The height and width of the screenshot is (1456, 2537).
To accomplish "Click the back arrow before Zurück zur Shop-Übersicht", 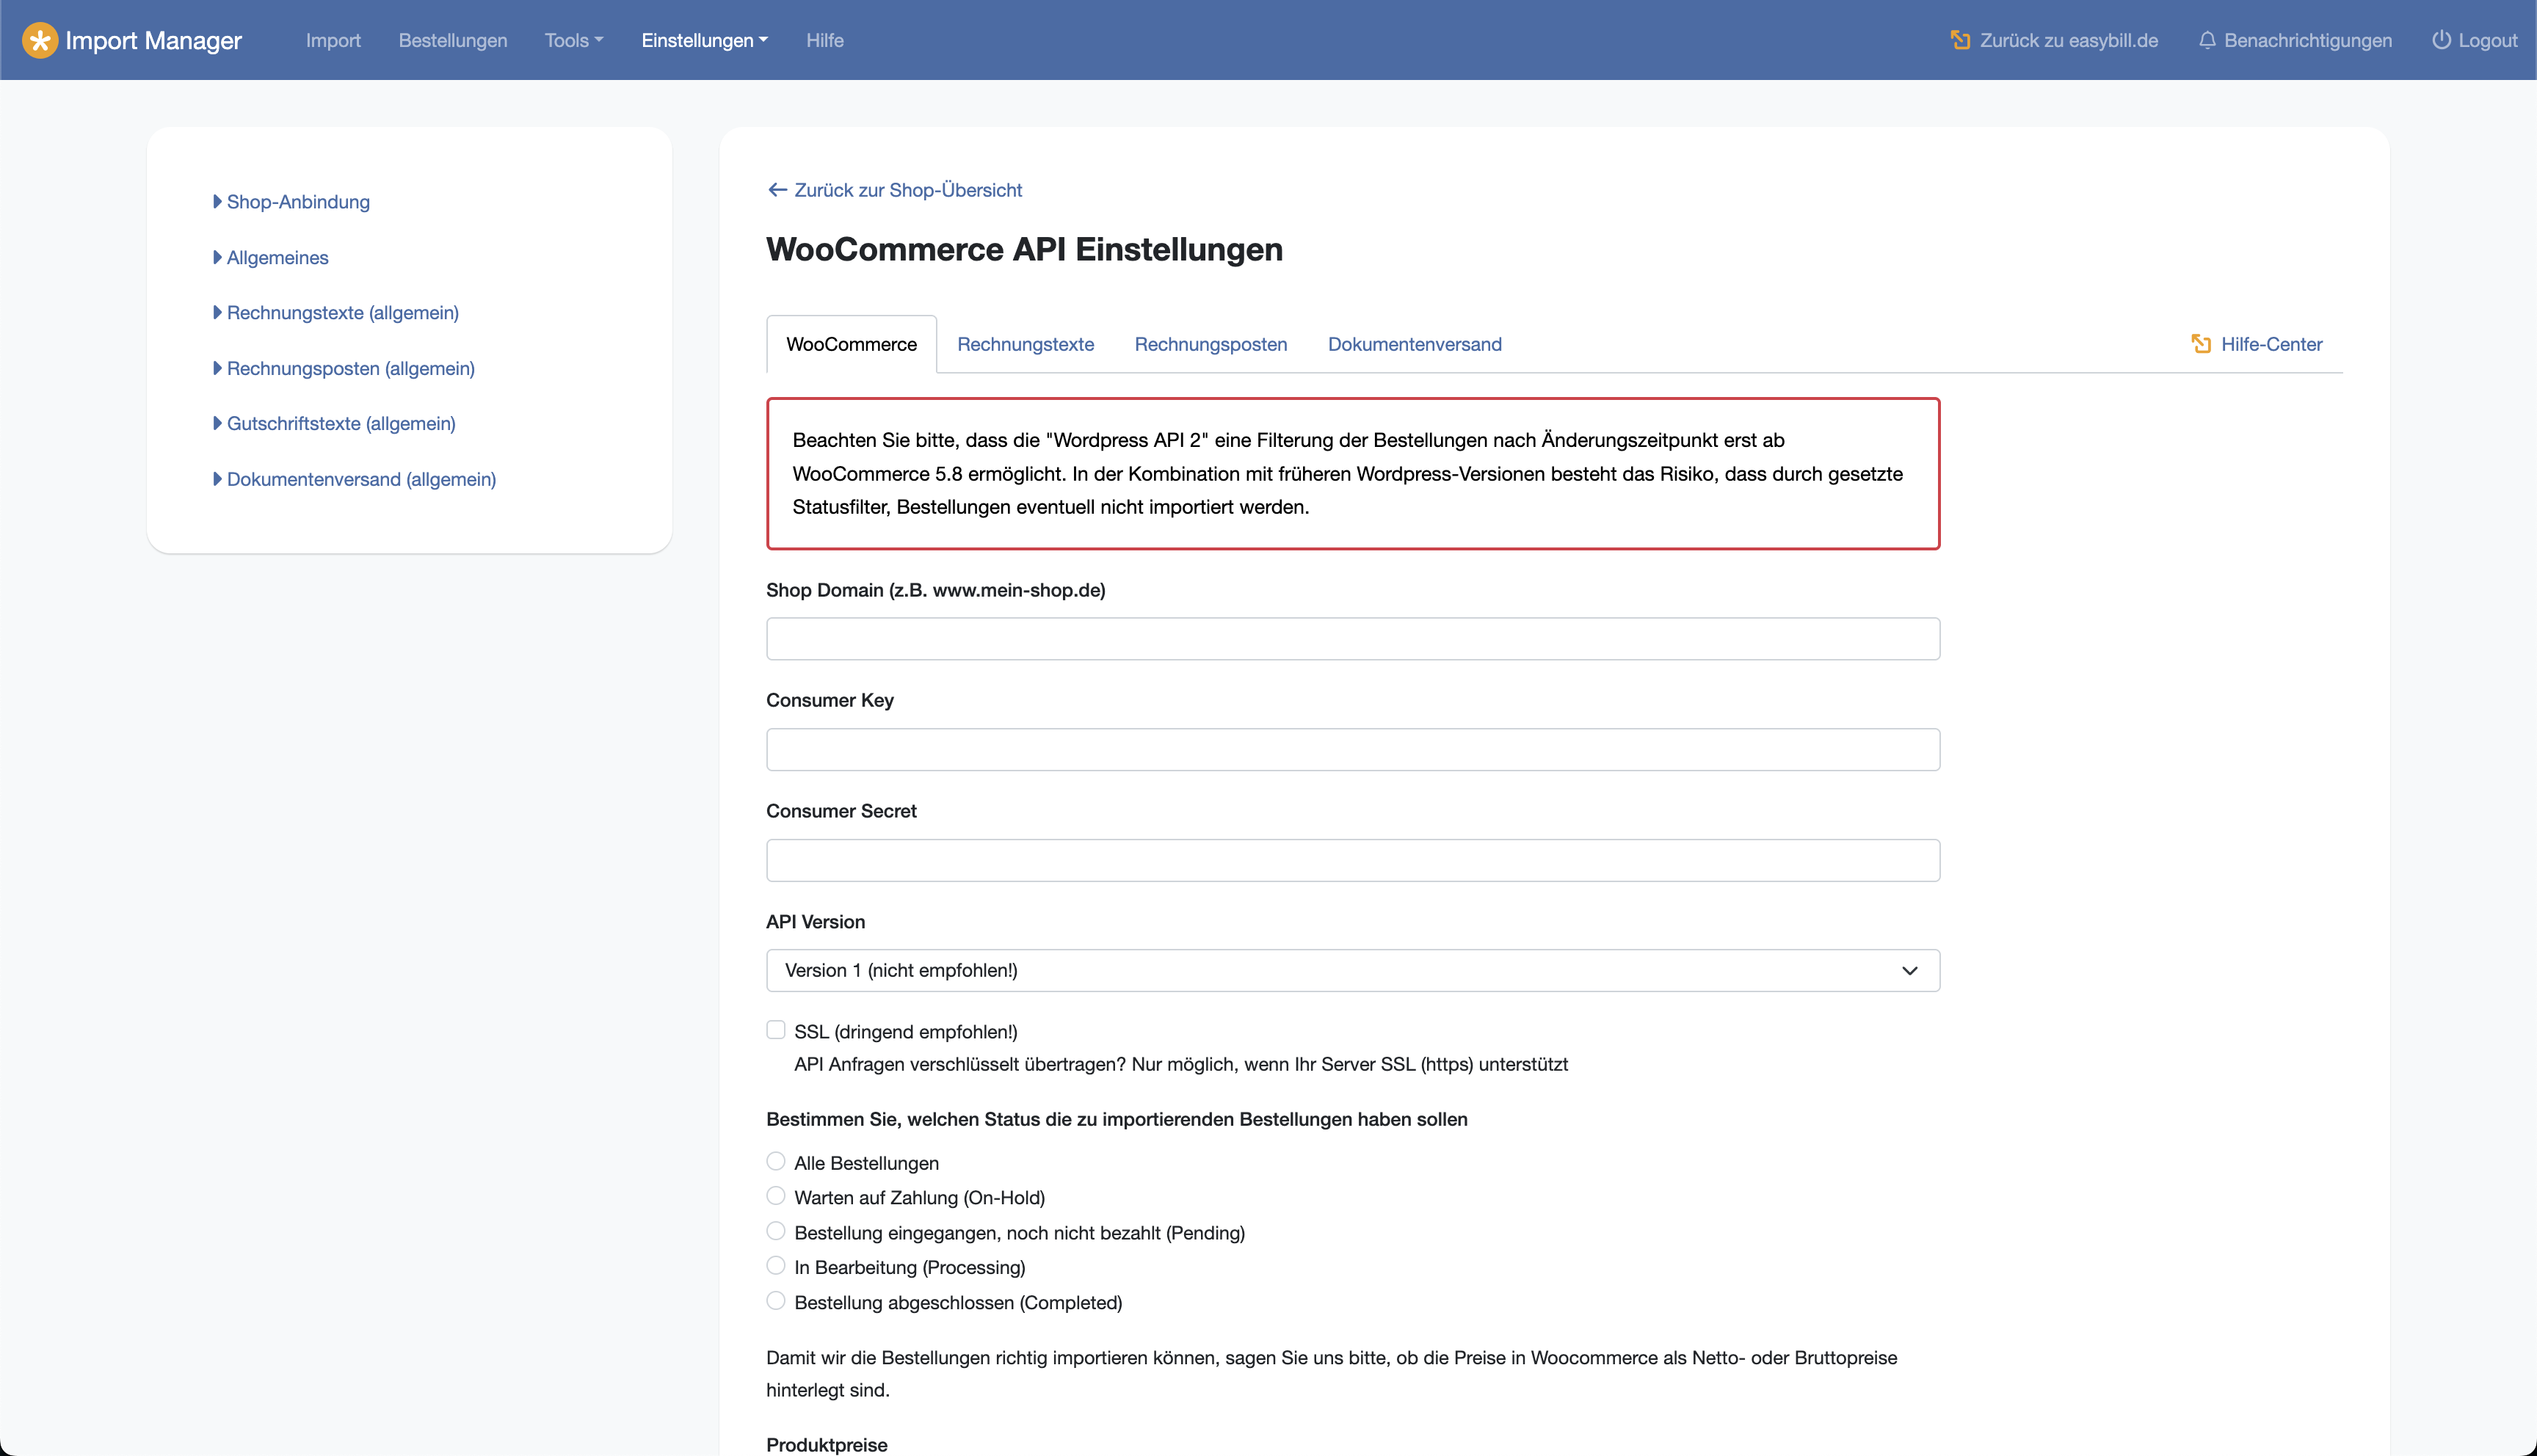I will (x=777, y=190).
